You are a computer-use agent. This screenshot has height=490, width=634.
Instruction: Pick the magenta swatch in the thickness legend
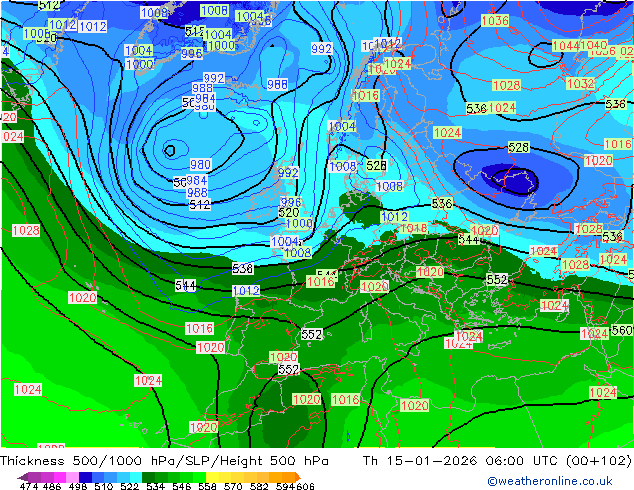point(60,477)
